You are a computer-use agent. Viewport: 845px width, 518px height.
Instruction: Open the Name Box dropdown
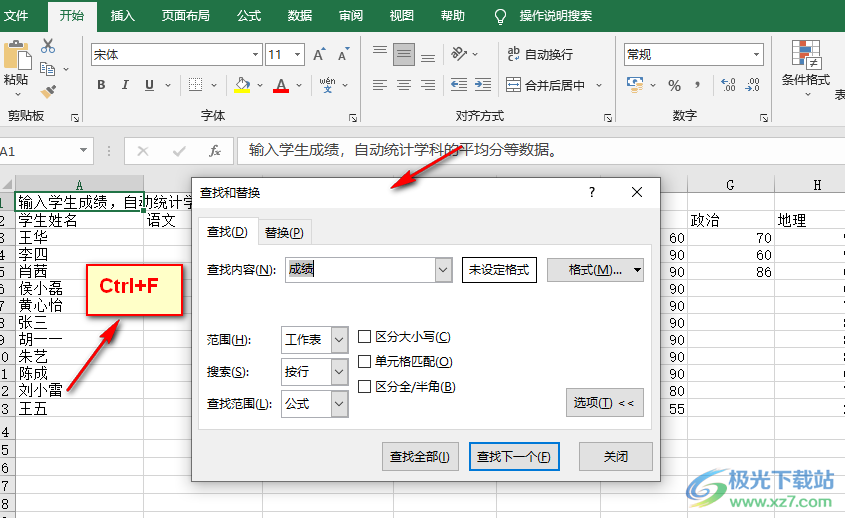pyautogui.click(x=84, y=150)
